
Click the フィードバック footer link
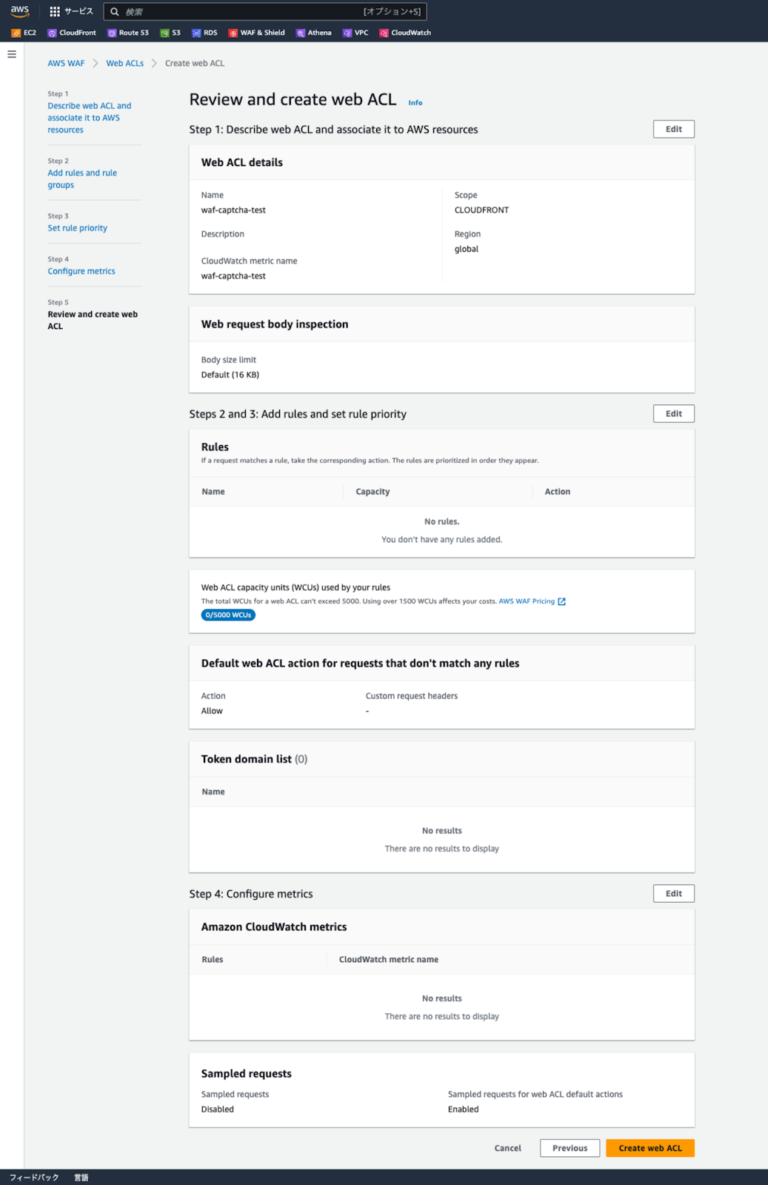click(34, 1177)
